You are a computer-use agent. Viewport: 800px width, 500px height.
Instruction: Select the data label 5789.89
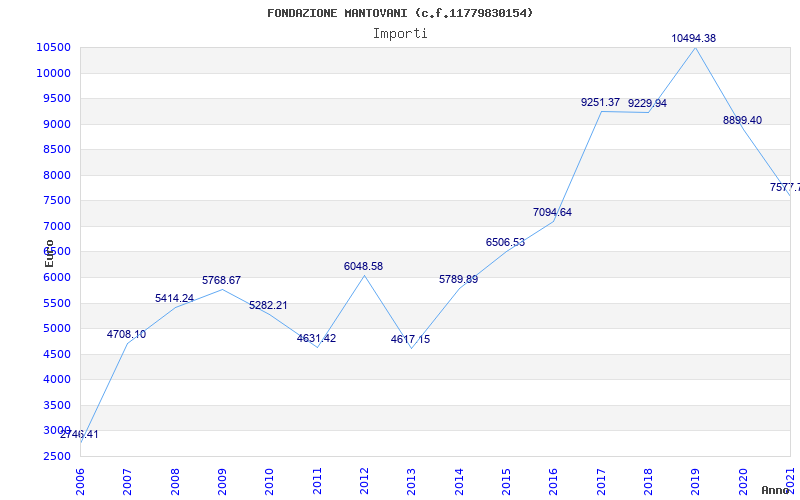tap(459, 280)
